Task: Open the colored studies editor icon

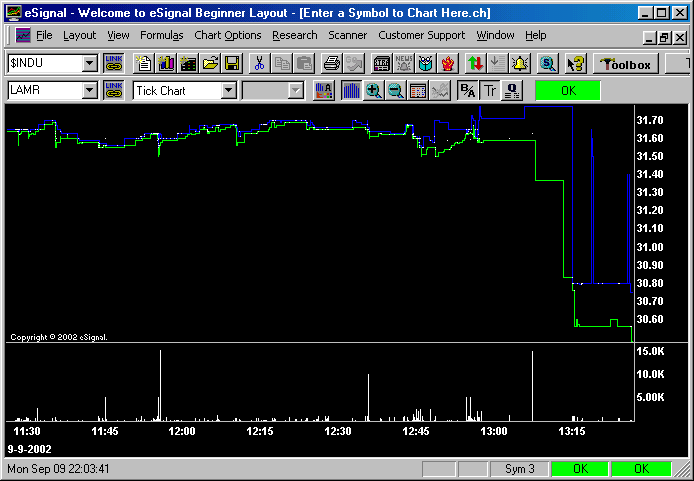Action: click(x=324, y=90)
